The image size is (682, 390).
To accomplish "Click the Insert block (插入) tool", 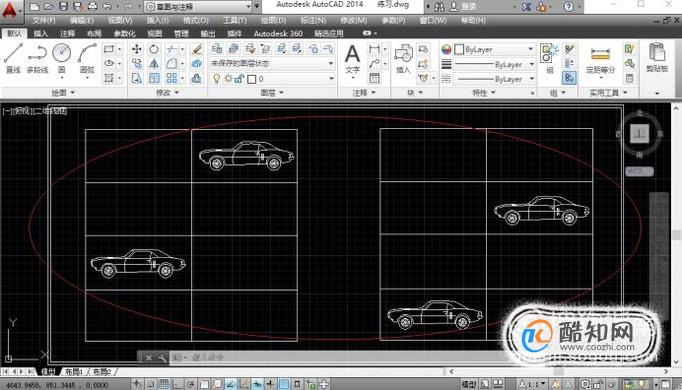I will (403, 59).
